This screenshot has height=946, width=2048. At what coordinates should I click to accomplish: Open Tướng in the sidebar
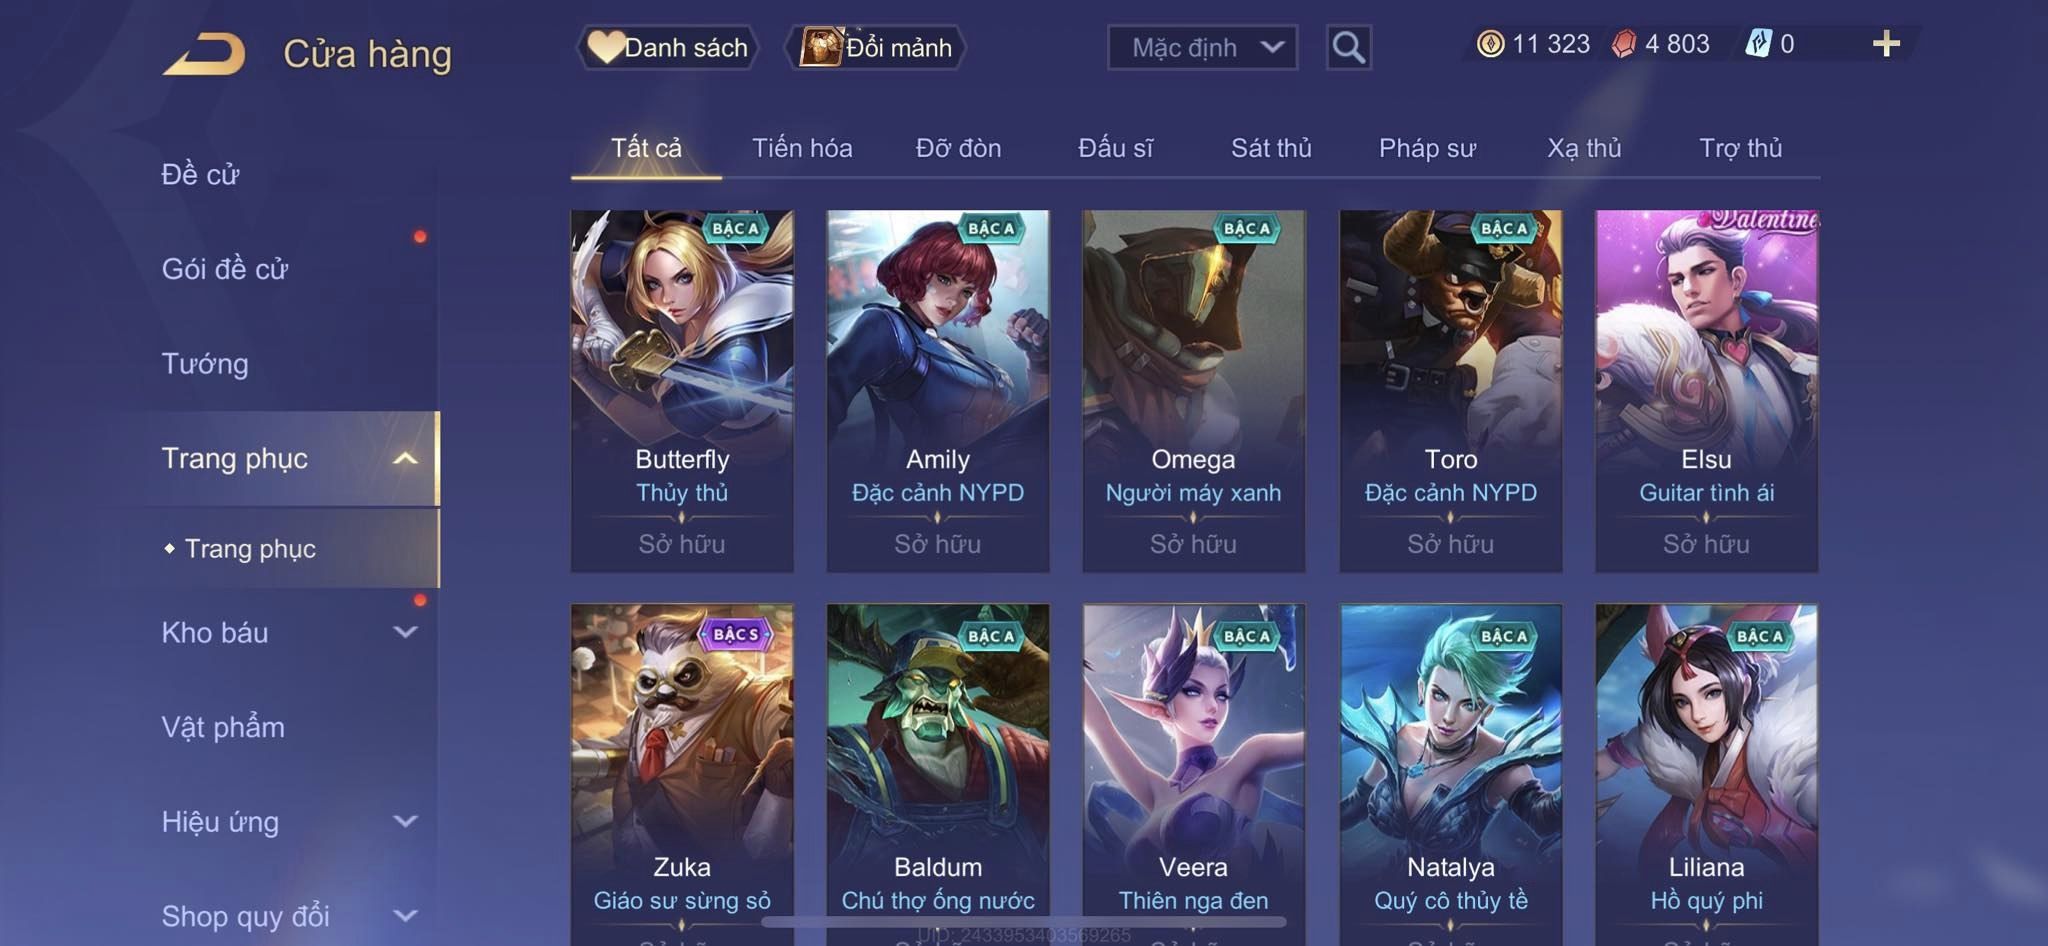(x=205, y=364)
